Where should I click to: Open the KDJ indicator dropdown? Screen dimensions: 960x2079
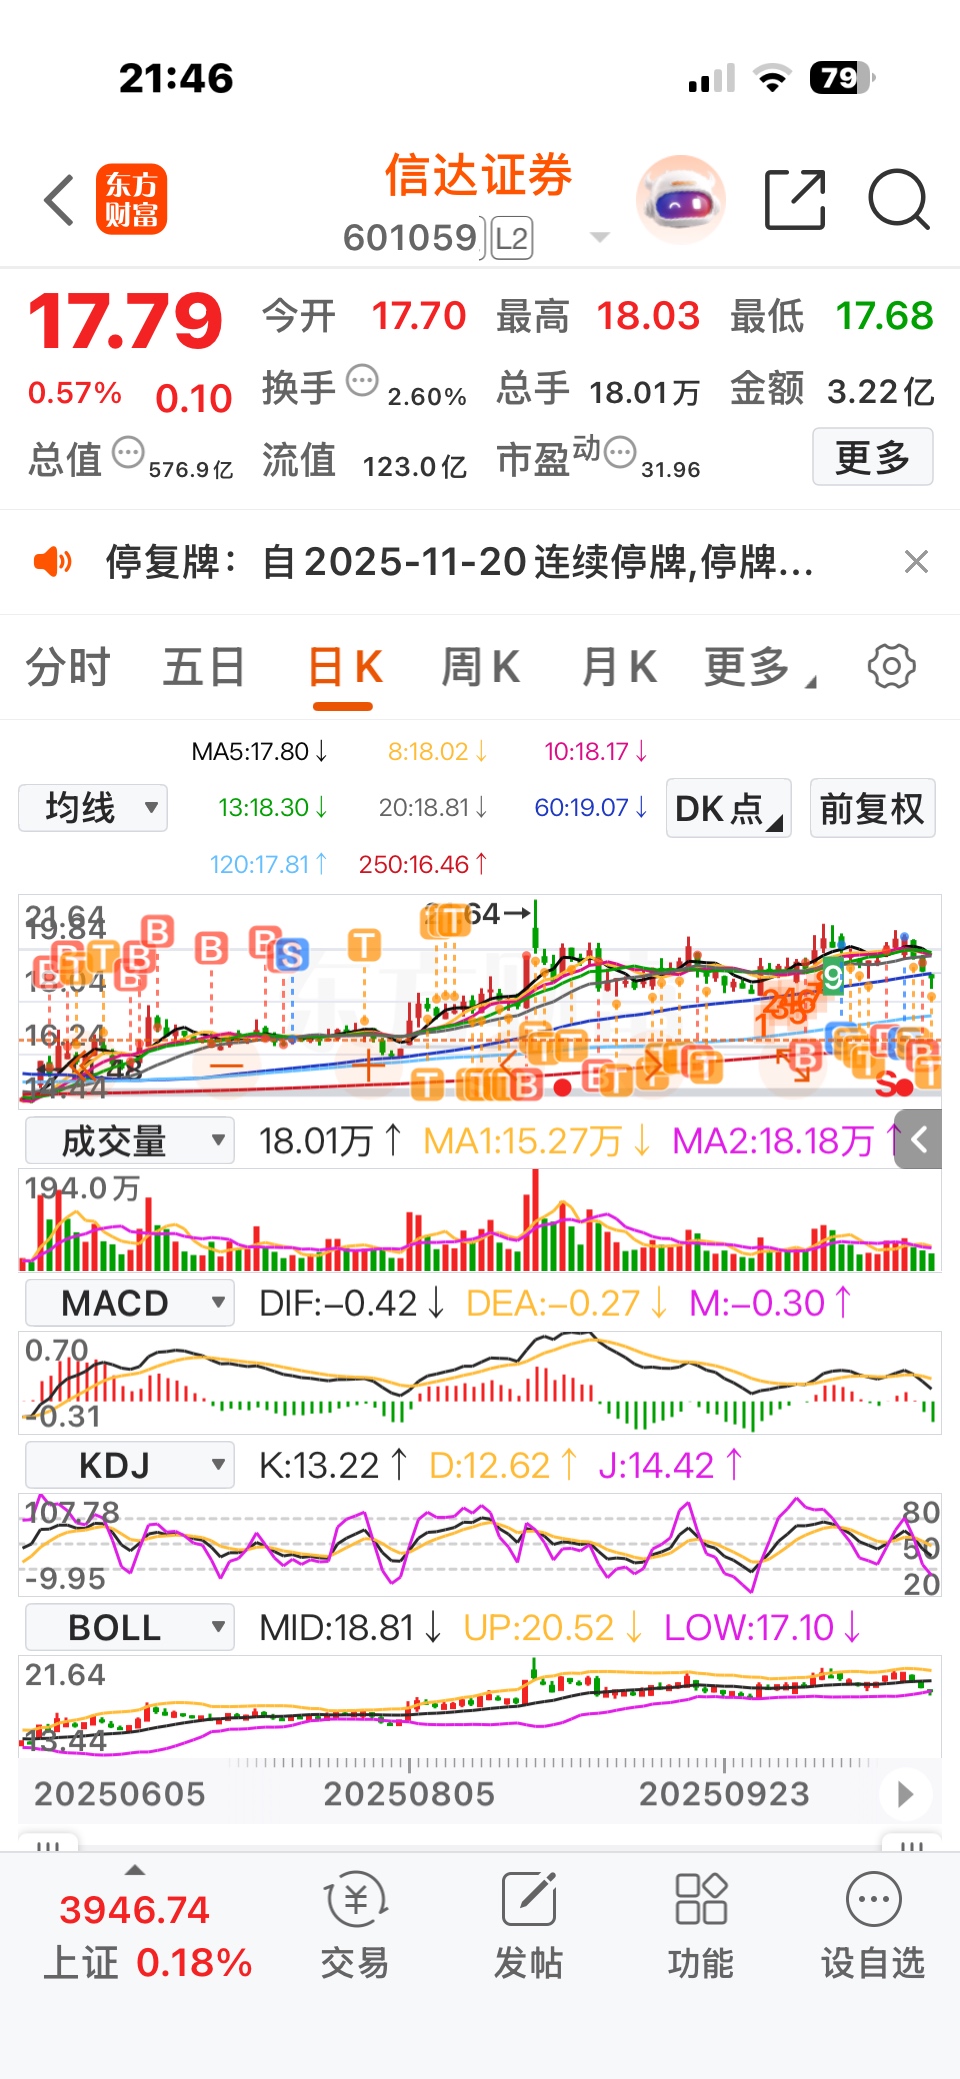click(129, 1465)
